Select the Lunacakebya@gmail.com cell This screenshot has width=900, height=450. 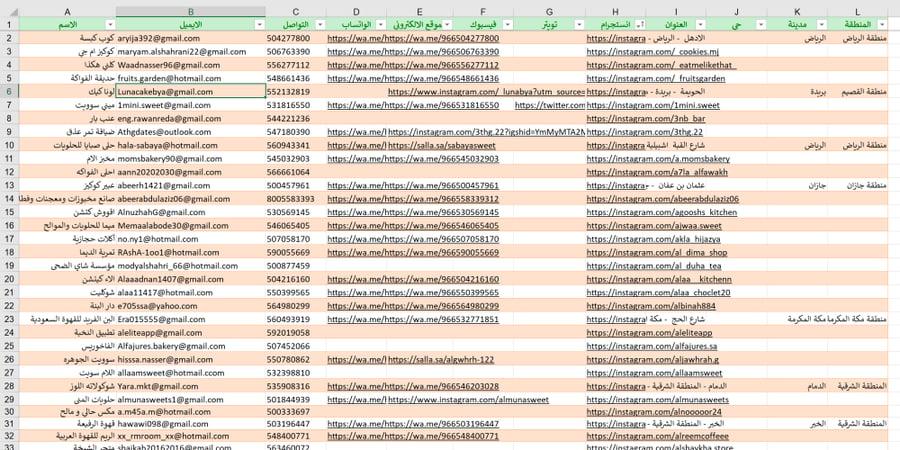click(x=191, y=92)
